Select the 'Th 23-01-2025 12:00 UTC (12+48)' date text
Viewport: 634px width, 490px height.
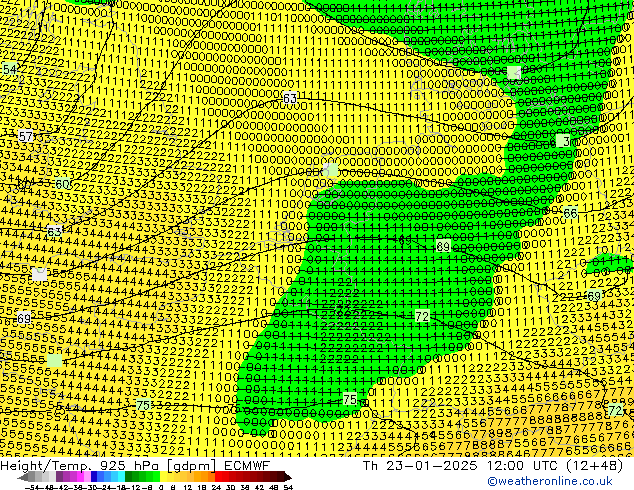493,465
